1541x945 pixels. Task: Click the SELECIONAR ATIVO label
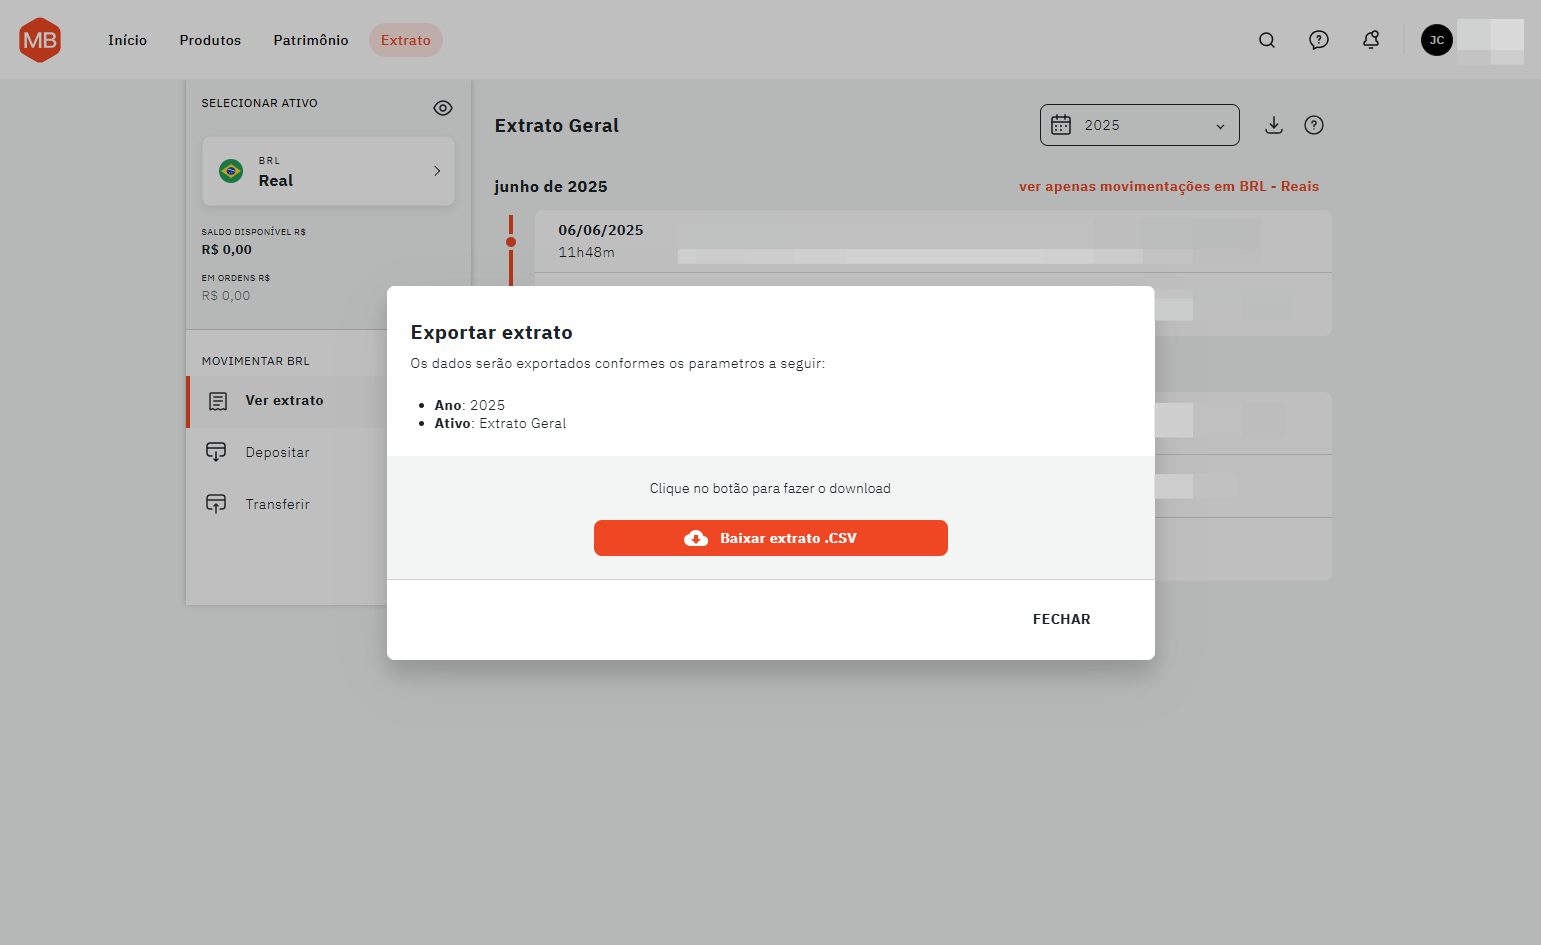click(260, 103)
